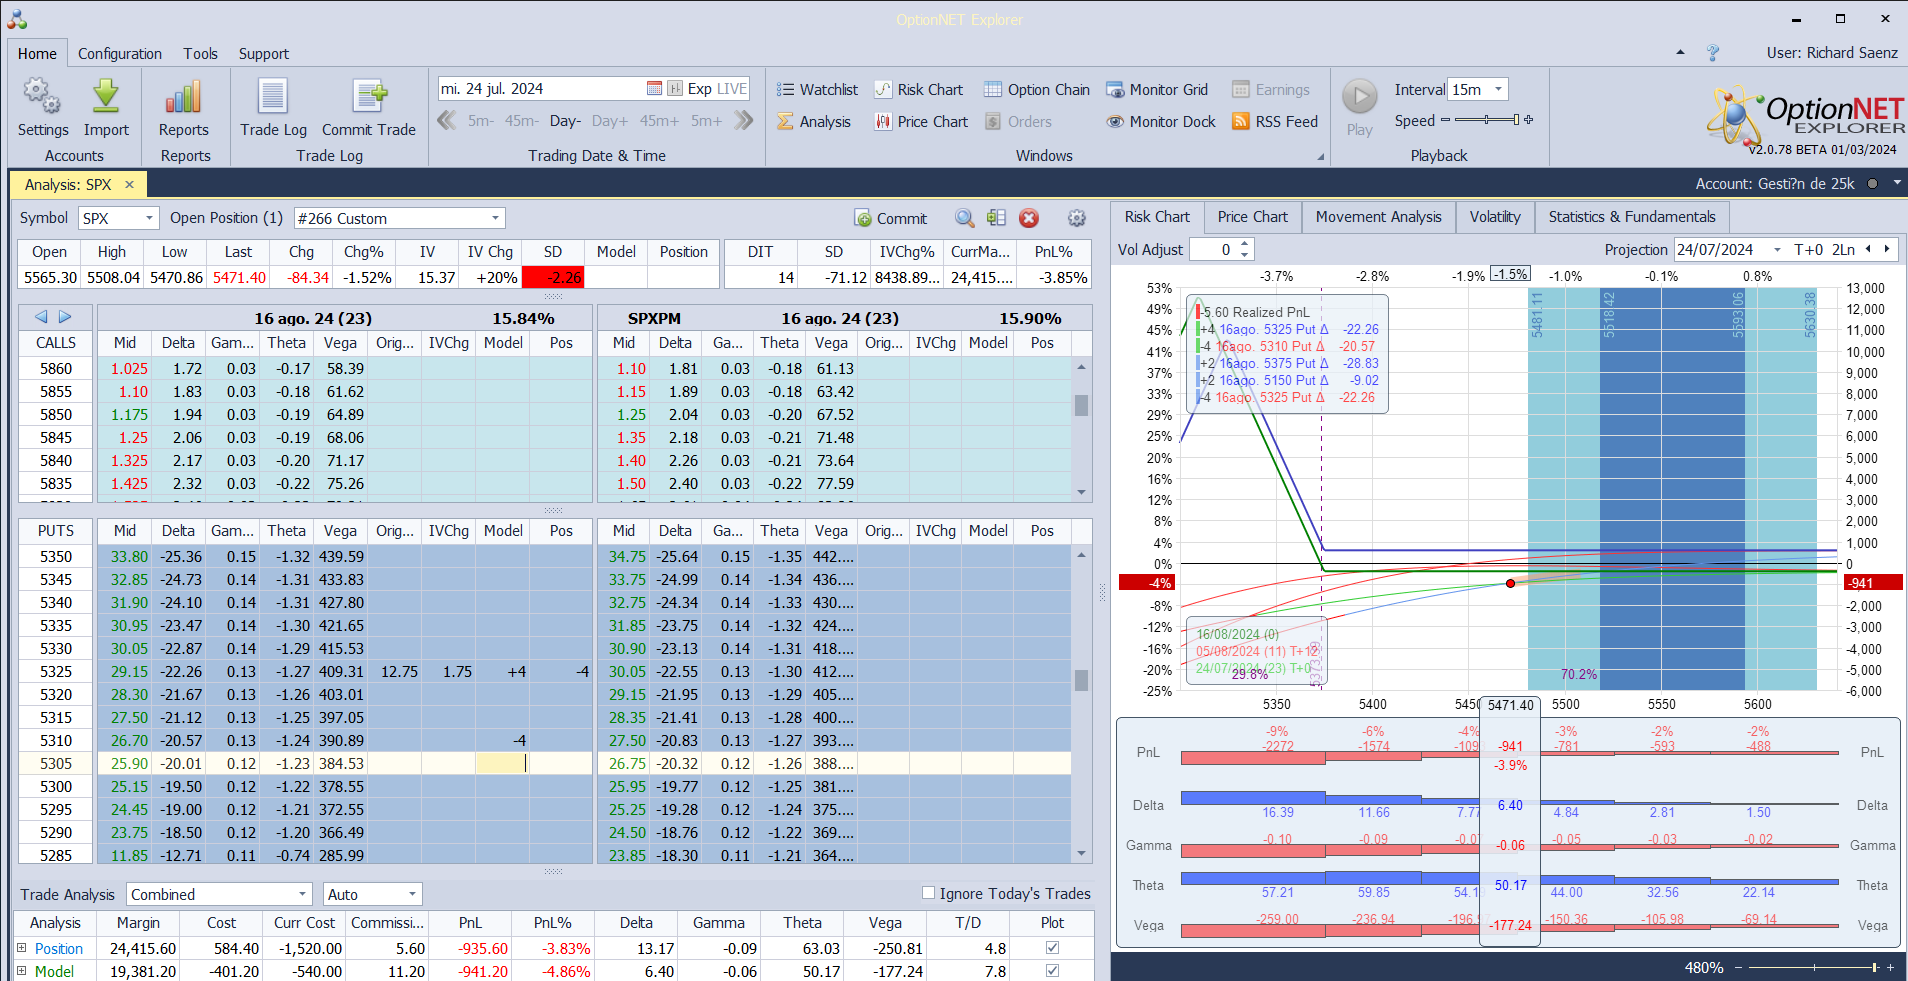Open the Option Chain window
Viewport: 1908px width, 981px height.
coord(1037,90)
